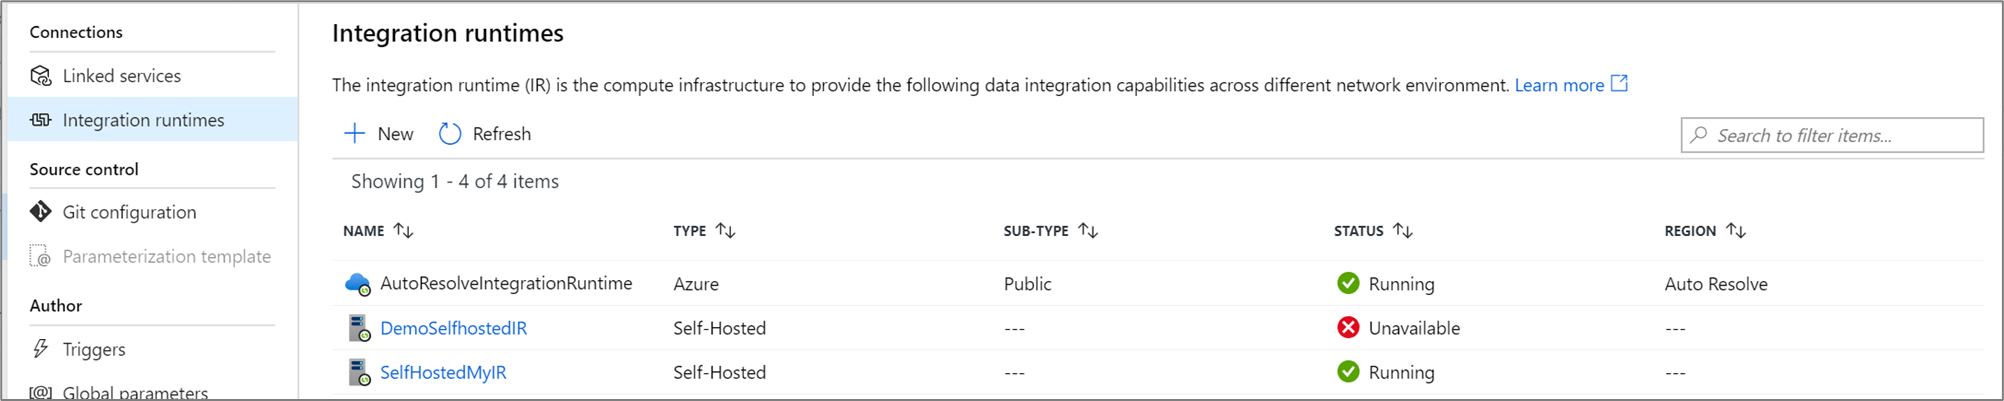The height and width of the screenshot is (401, 2004).
Task: Select Parameterization template in sidebar
Action: (166, 257)
